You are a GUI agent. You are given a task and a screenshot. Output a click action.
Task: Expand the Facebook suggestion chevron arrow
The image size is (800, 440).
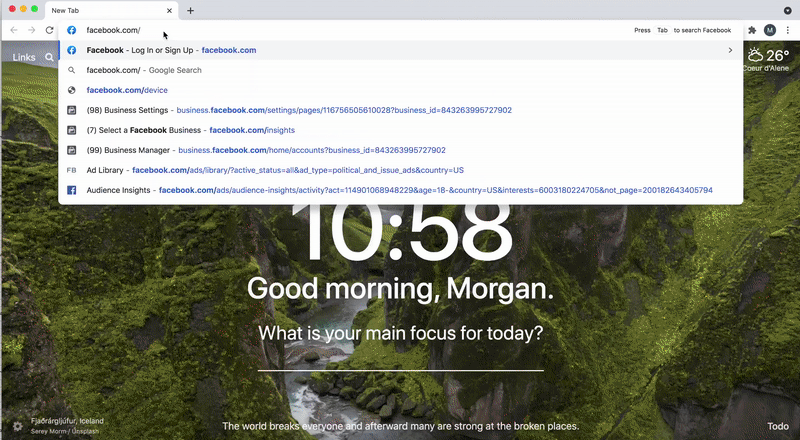(x=730, y=50)
